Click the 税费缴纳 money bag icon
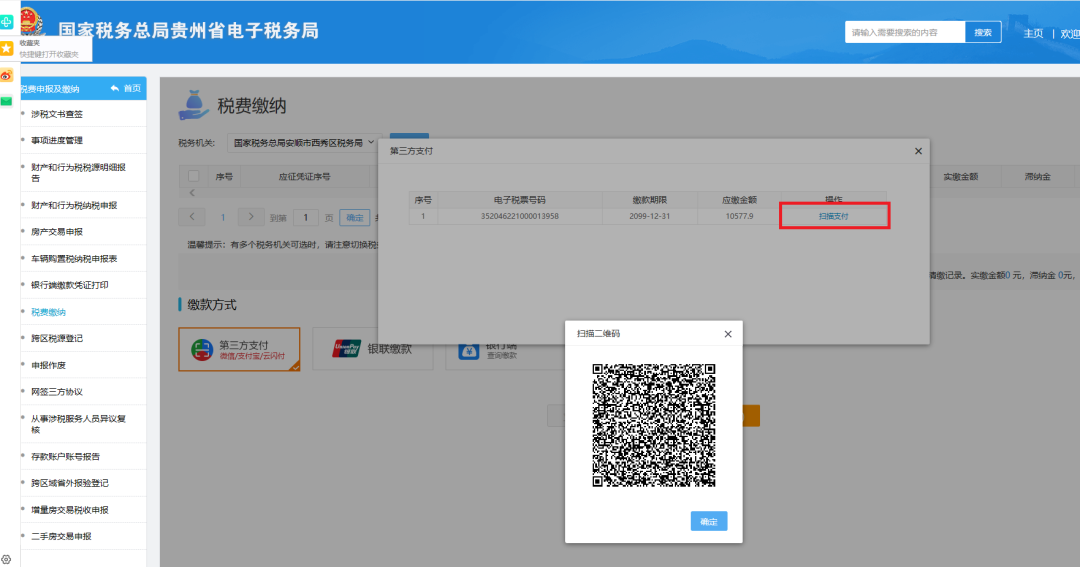Screen dimensions: 1080x567 point(194,105)
